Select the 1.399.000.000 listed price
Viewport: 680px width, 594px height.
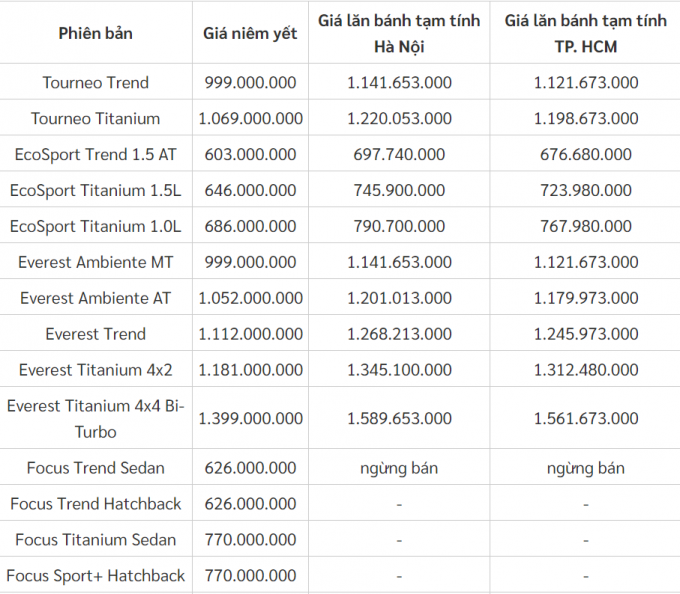coord(250,419)
